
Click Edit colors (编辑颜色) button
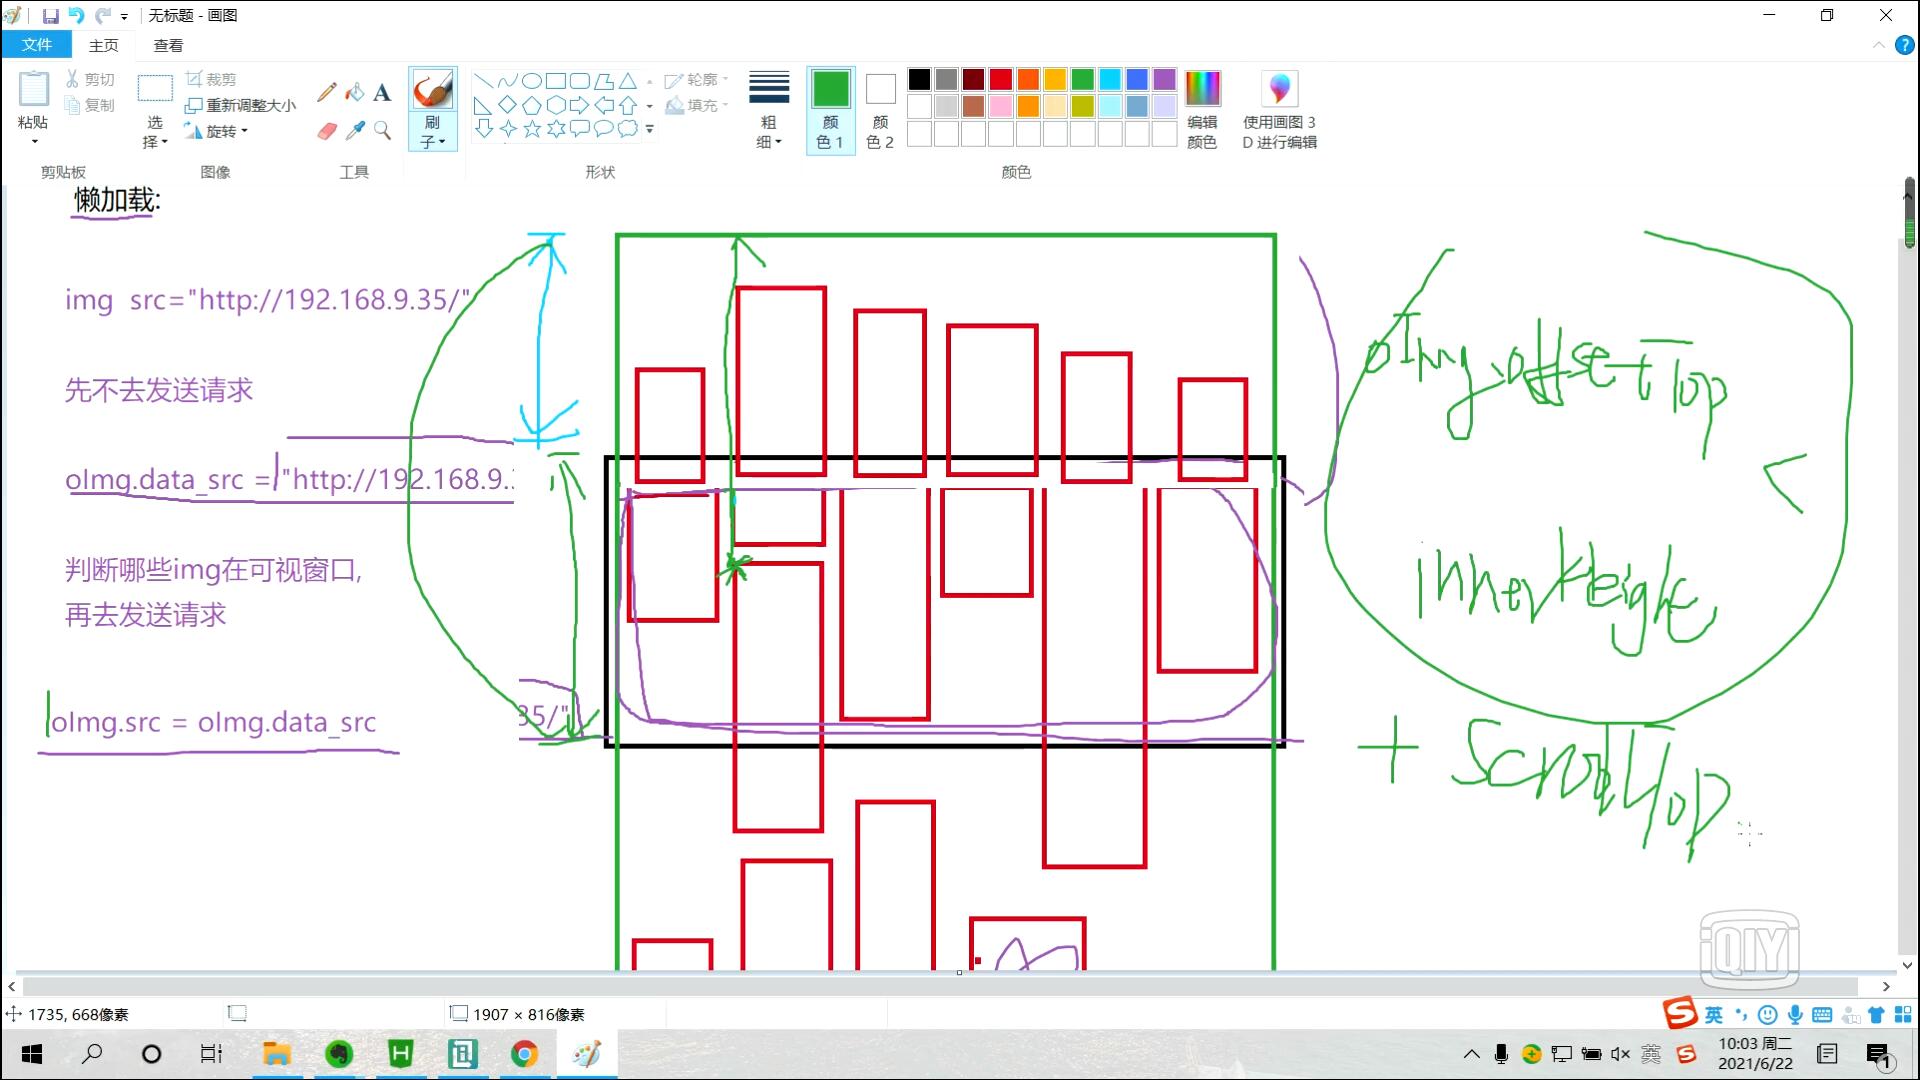(1202, 110)
